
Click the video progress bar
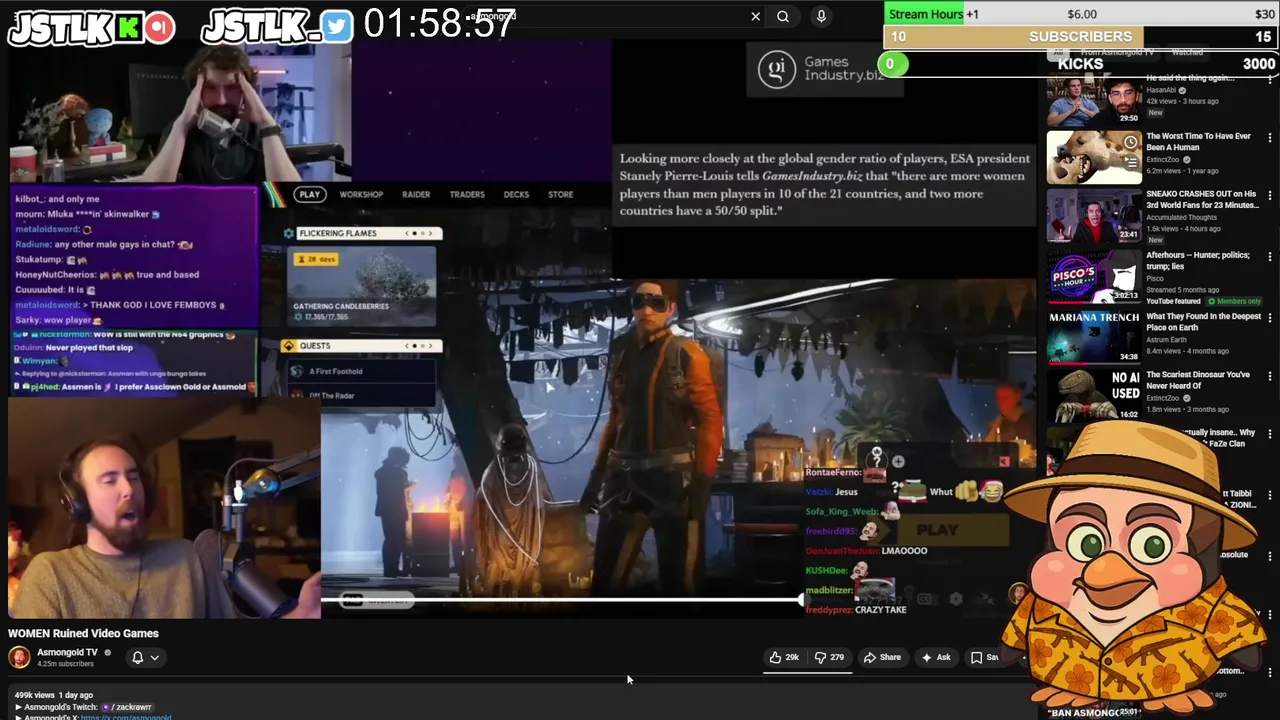[x=561, y=600]
